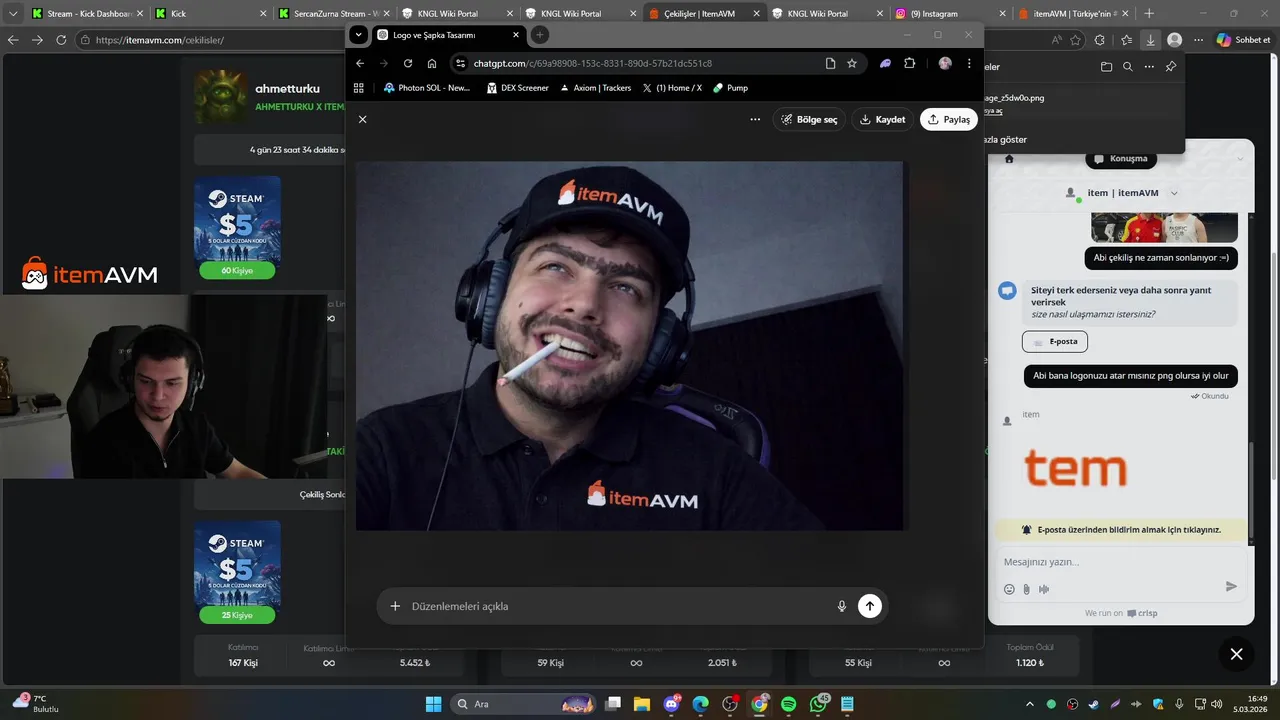Show hidden system tray icons chevron
Screen dimensions: 1280x720
coord(1029,704)
